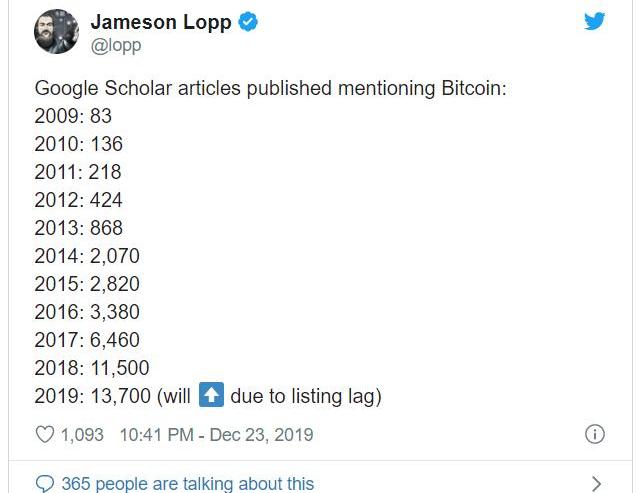639x493 pixels.
Task: Click the blue verified badge
Action: (x=248, y=22)
